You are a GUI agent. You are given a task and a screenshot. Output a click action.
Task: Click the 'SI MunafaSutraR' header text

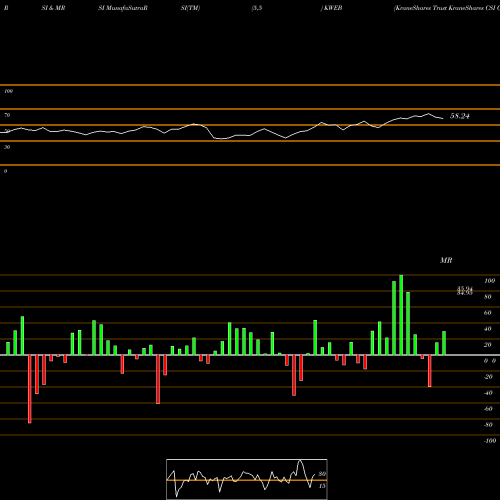coord(123,8)
